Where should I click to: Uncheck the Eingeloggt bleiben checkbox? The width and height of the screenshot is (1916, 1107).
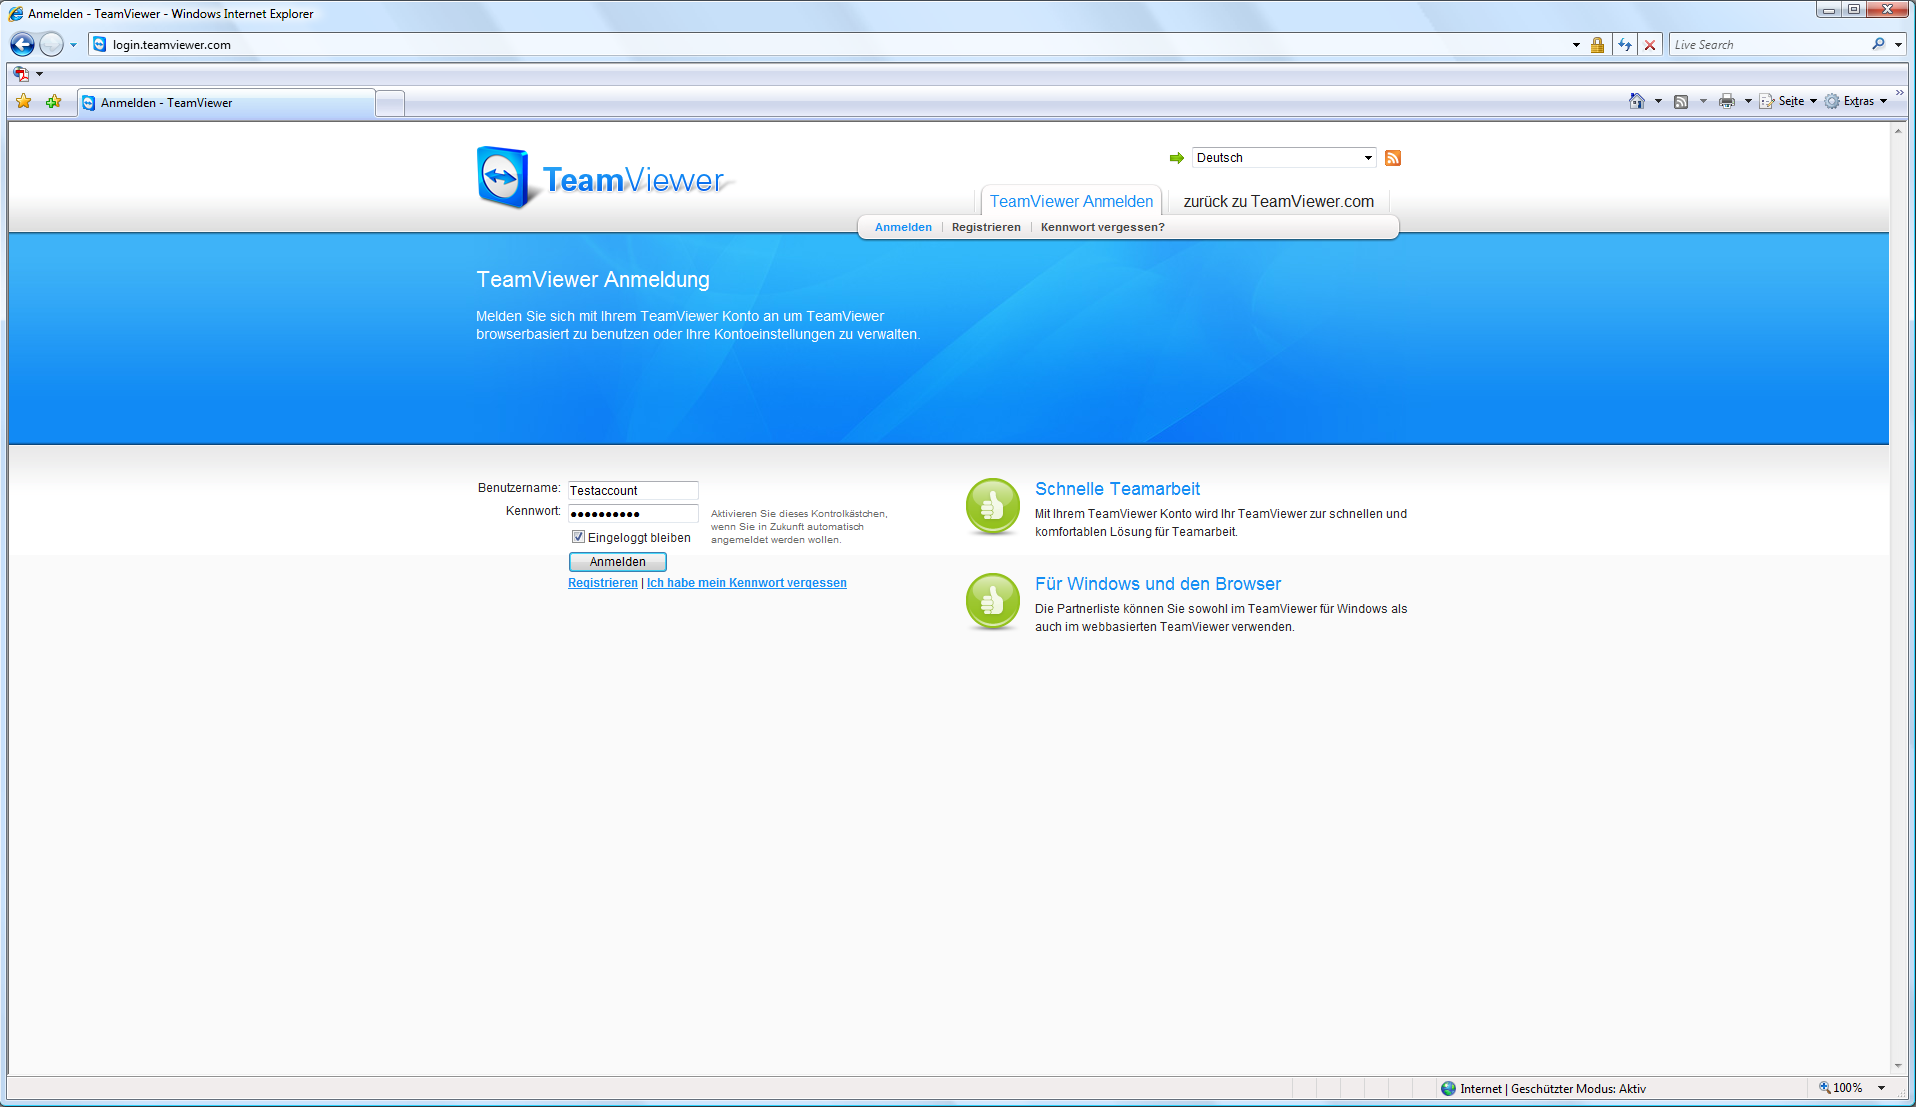578,536
